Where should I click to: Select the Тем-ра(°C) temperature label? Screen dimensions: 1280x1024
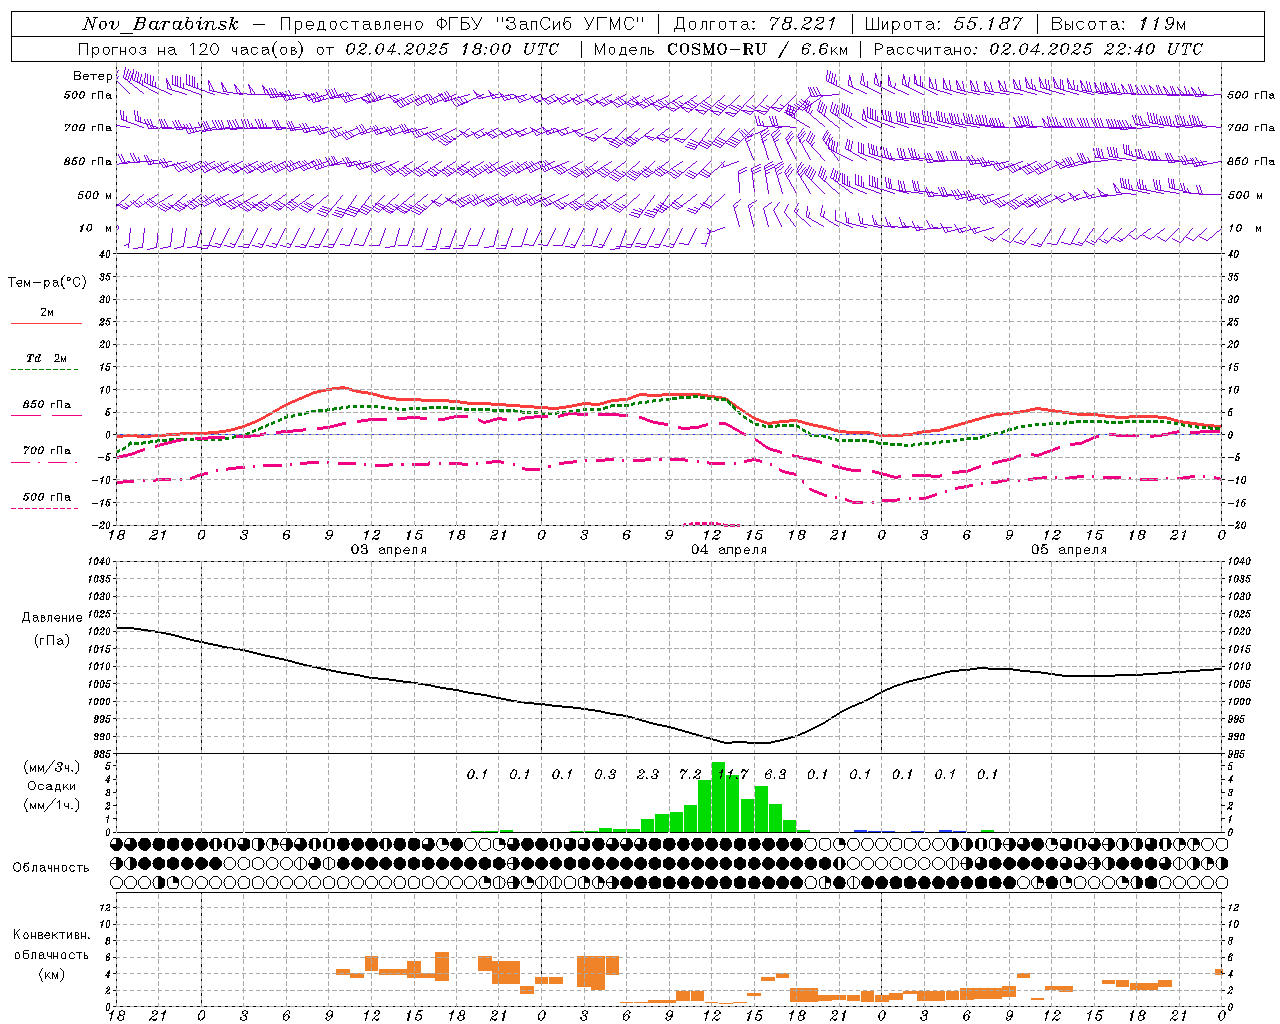coord(47,283)
